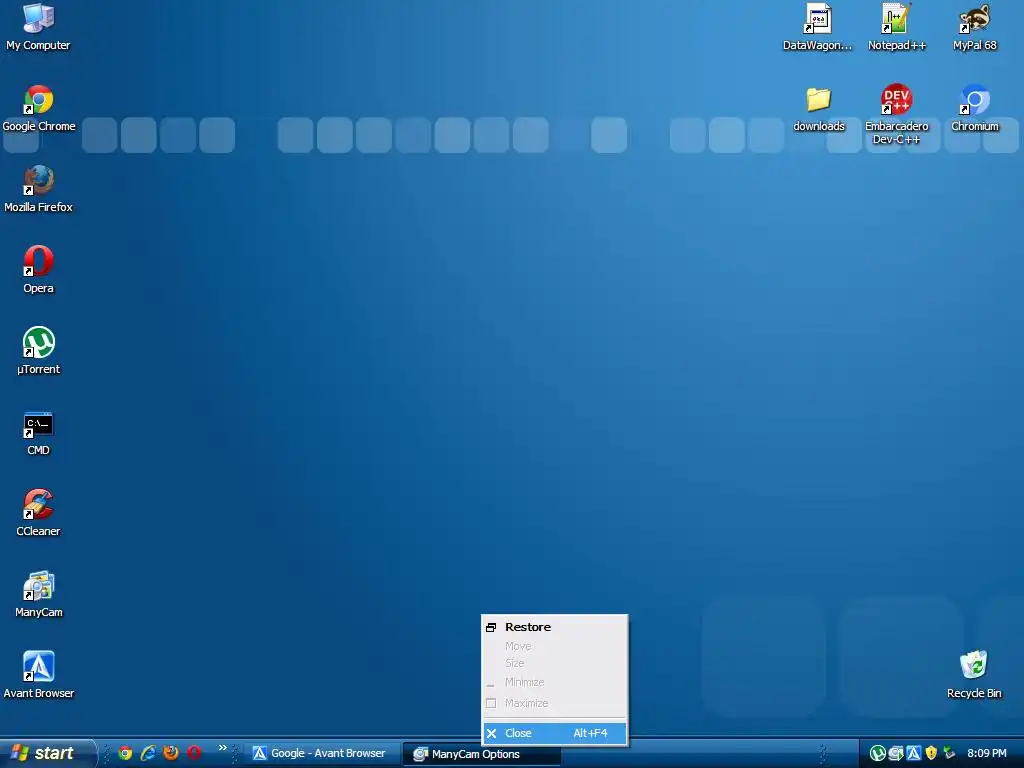Select the Embarcadero Dev-C++ desktop shortcut
This screenshot has width=1024, height=768.
point(897,114)
